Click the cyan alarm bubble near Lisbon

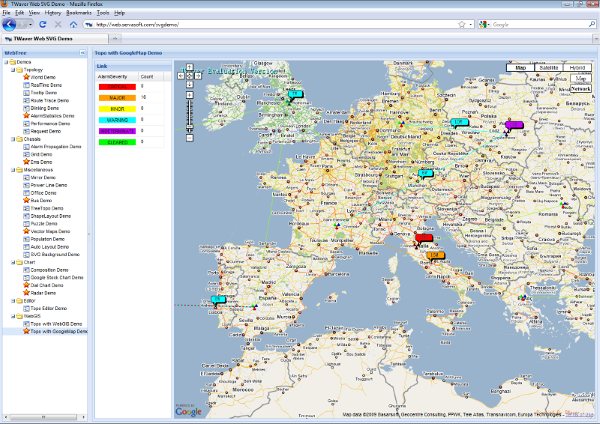coord(218,299)
